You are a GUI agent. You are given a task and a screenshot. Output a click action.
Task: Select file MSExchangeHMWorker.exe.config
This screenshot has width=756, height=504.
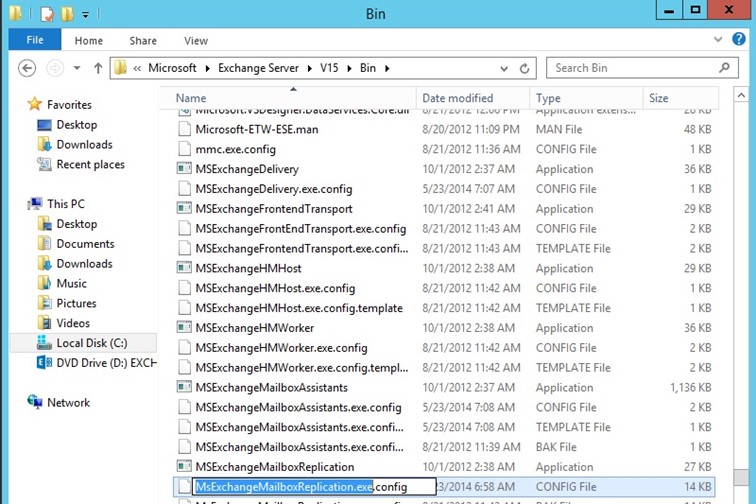point(281,347)
